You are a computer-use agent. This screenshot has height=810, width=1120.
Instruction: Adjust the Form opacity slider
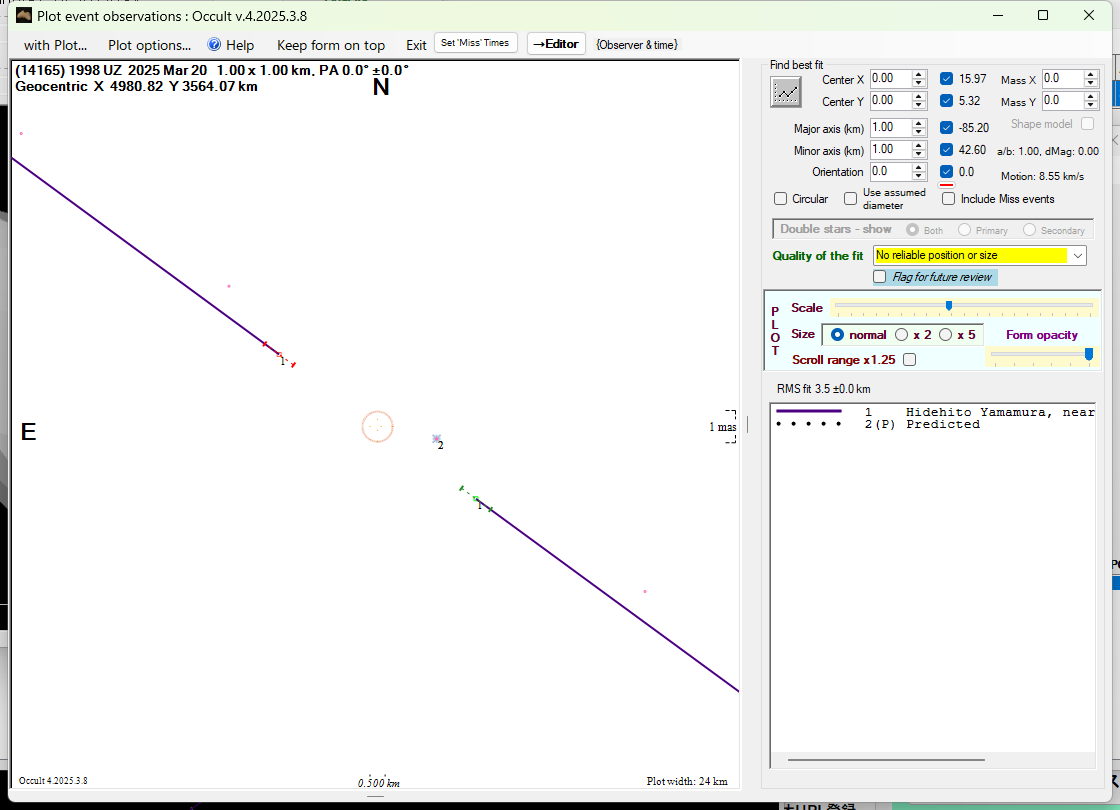tap(1088, 354)
